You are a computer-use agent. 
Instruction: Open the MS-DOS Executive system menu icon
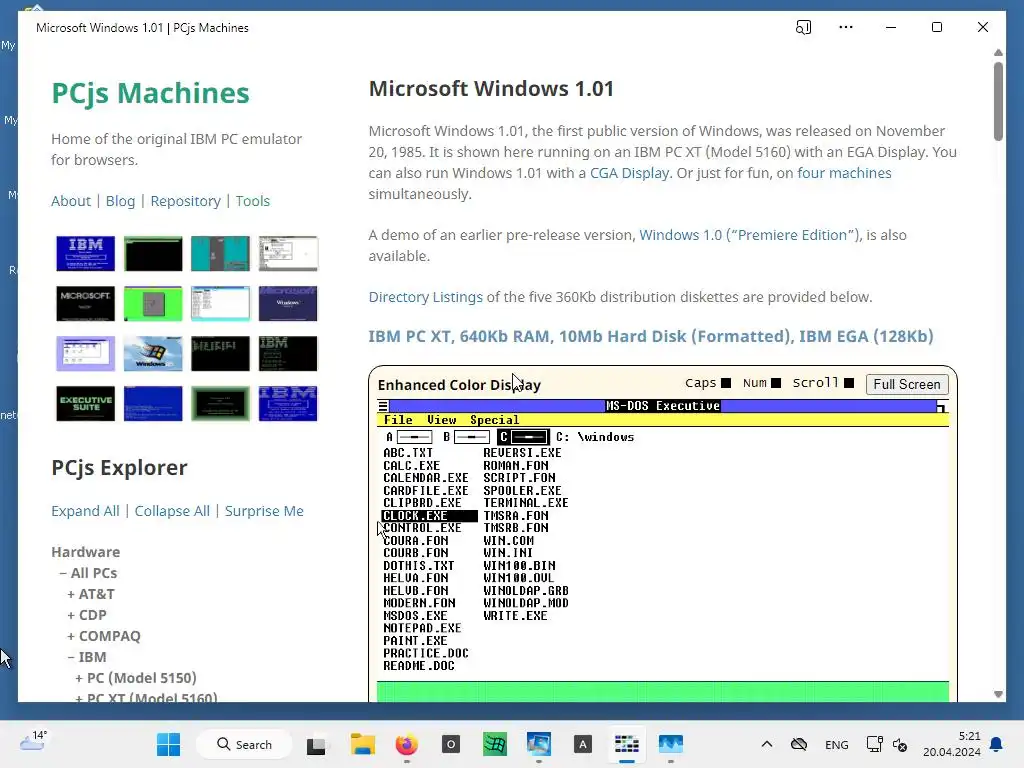click(x=383, y=406)
